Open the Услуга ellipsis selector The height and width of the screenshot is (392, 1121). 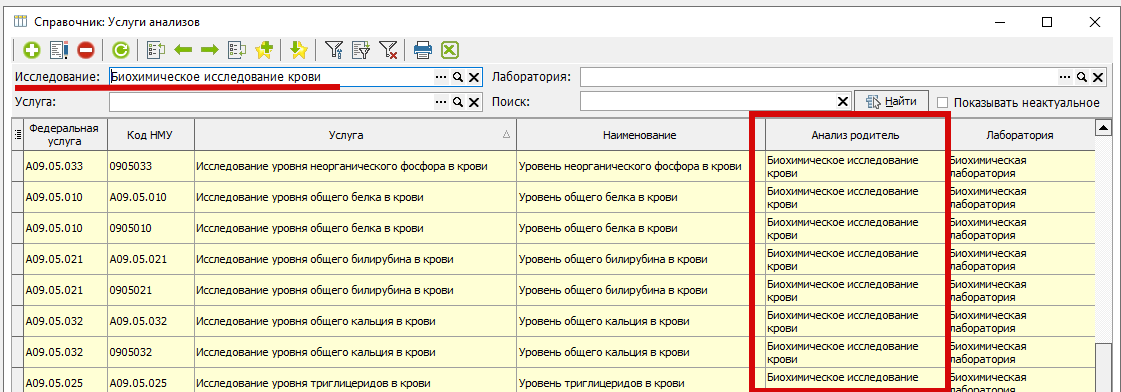[441, 102]
